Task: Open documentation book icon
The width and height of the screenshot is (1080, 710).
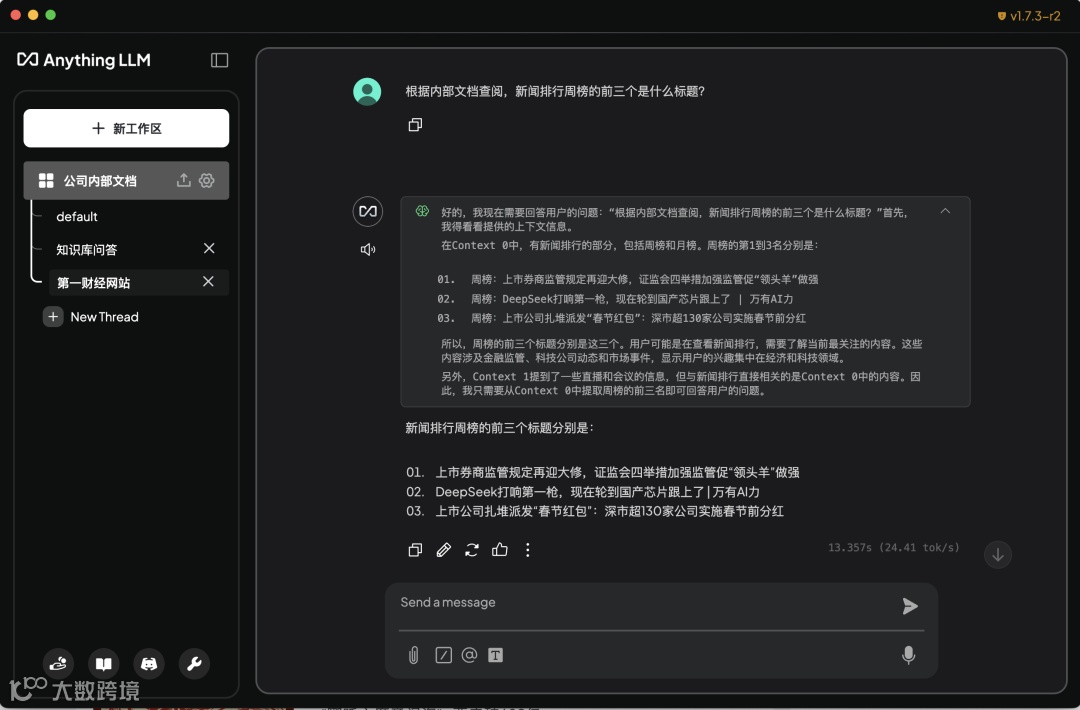Action: tap(103, 664)
